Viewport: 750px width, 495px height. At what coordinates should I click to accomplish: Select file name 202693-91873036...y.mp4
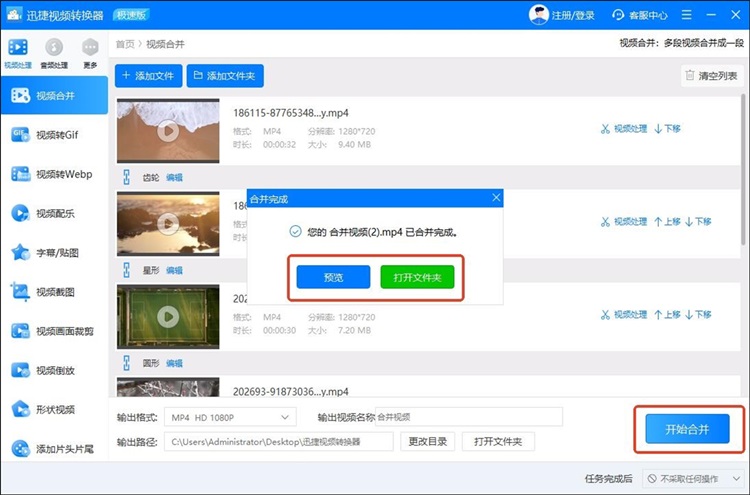(291, 391)
